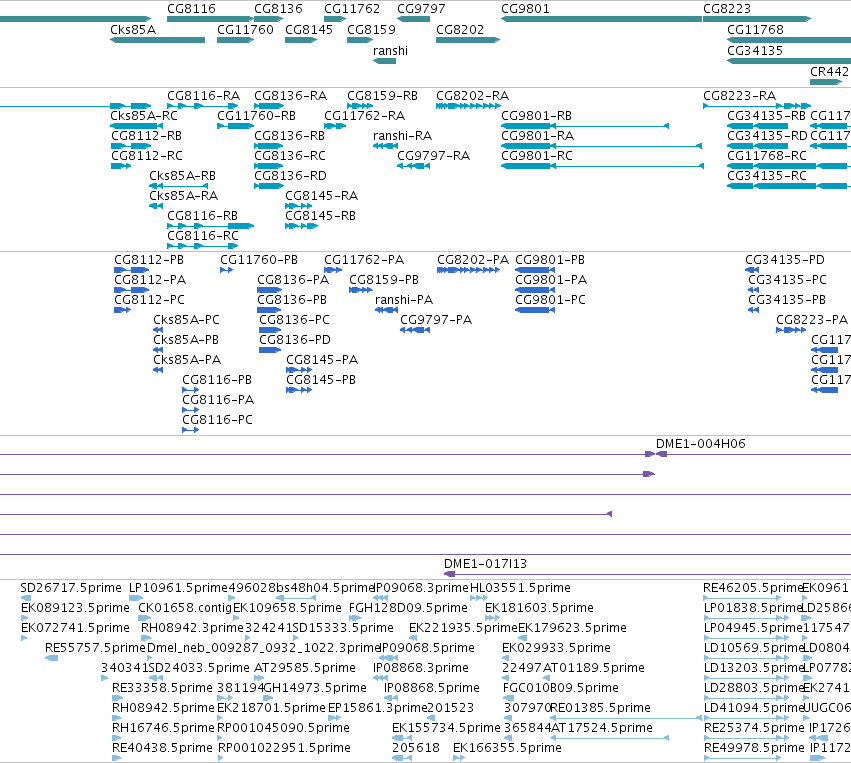851x763 pixels.
Task: Open EST EK181603.5prime label
Action: (539, 608)
